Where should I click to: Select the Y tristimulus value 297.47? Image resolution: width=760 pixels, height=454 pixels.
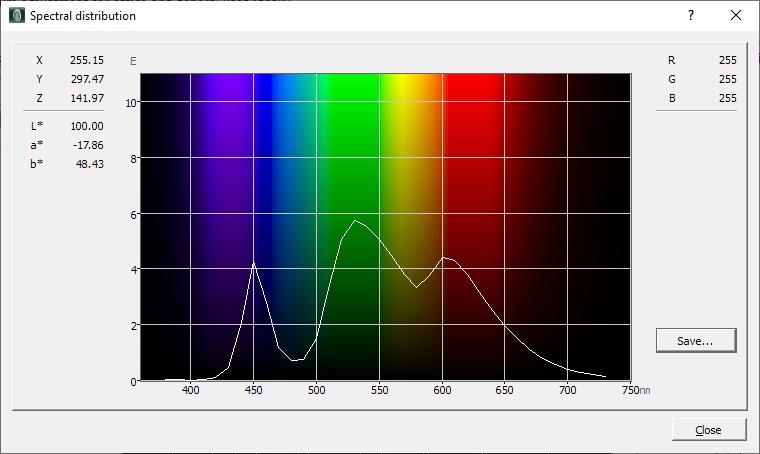(x=86, y=79)
